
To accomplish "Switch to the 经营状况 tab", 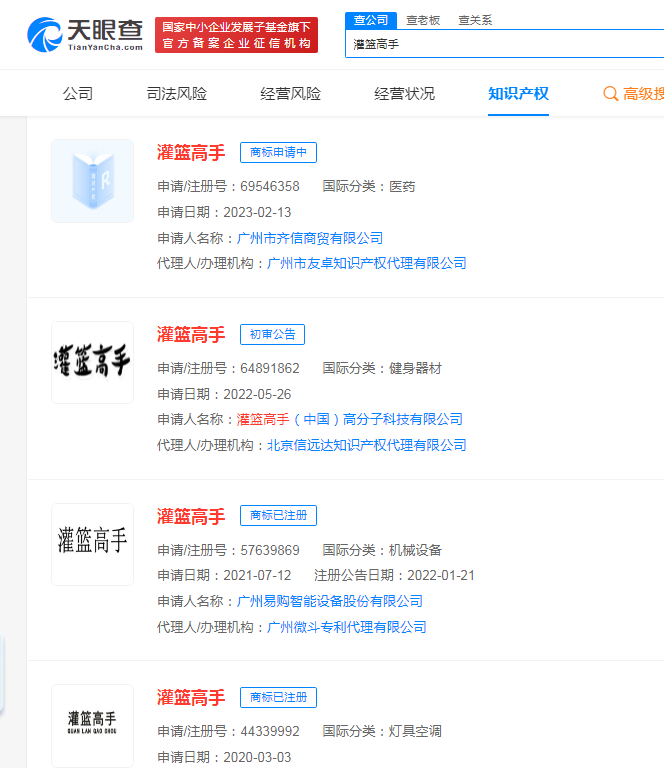I will [x=405, y=94].
